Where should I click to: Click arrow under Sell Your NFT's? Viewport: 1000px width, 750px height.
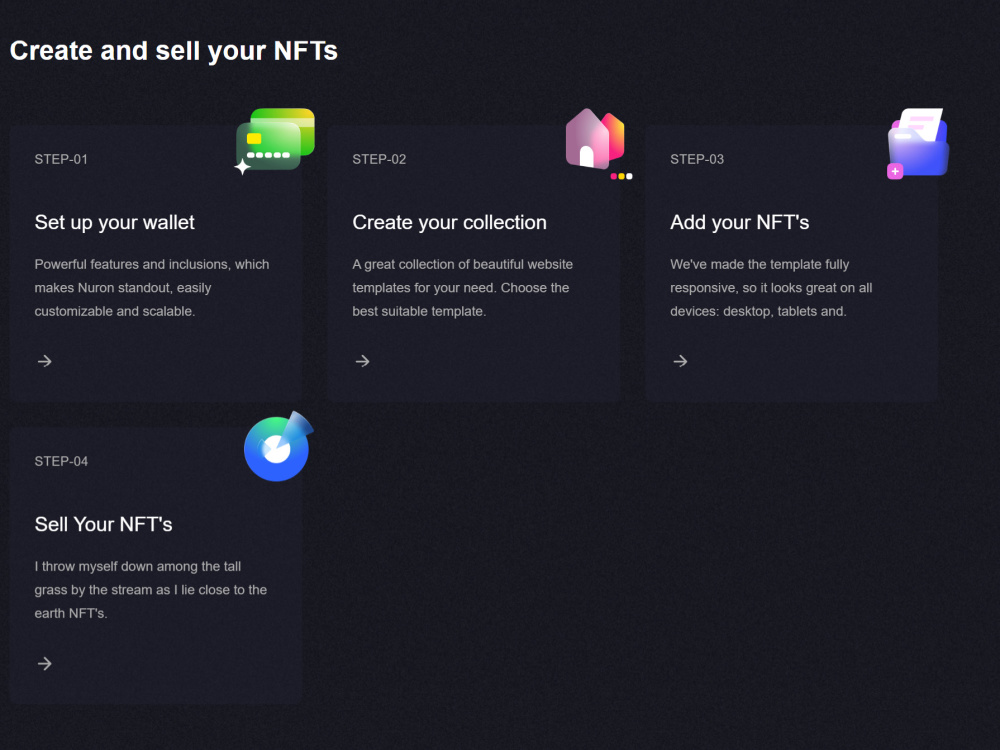pos(45,663)
